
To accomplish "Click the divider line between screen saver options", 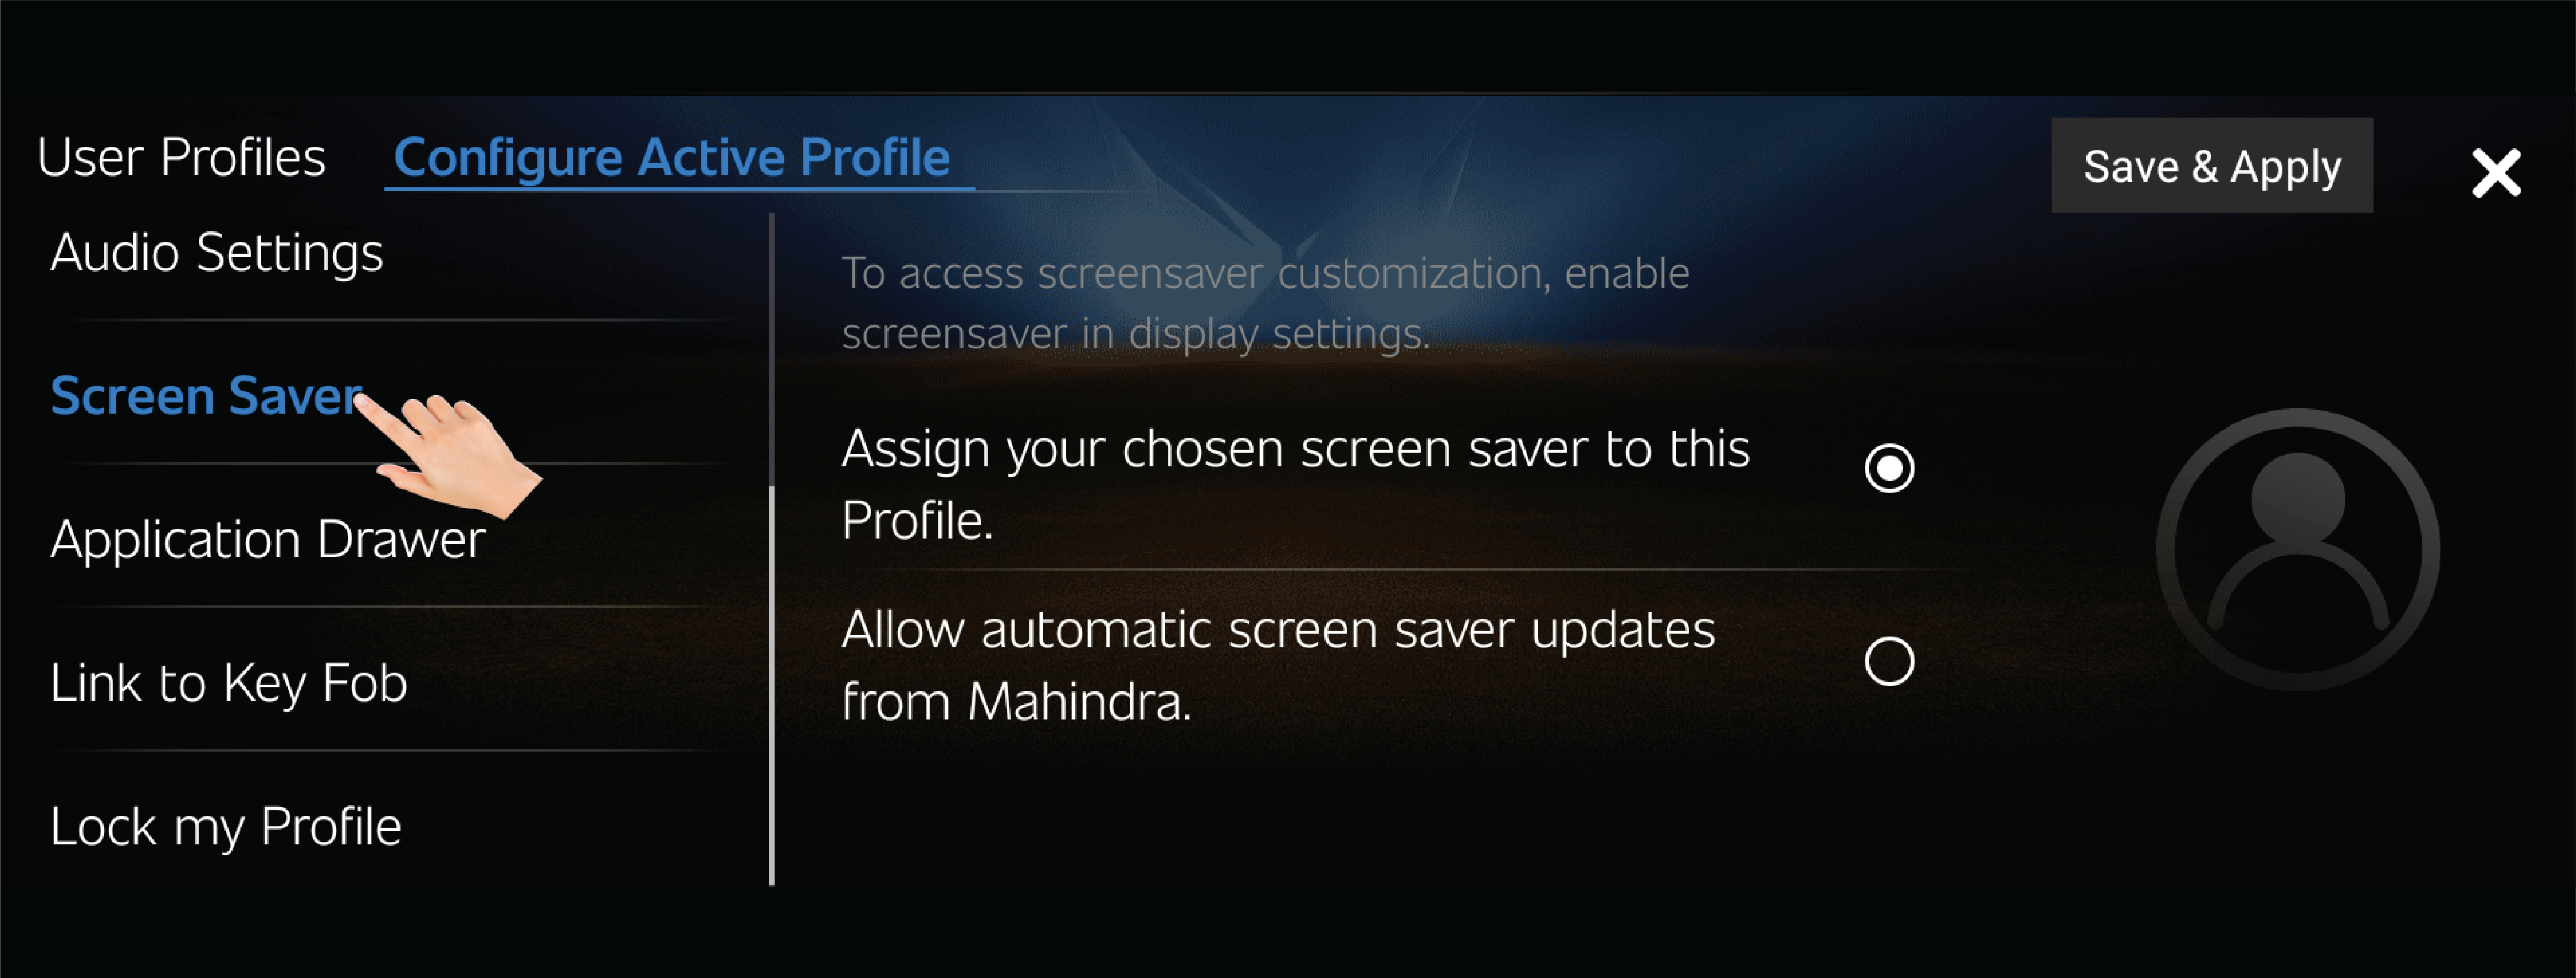I will coord(1400,569).
